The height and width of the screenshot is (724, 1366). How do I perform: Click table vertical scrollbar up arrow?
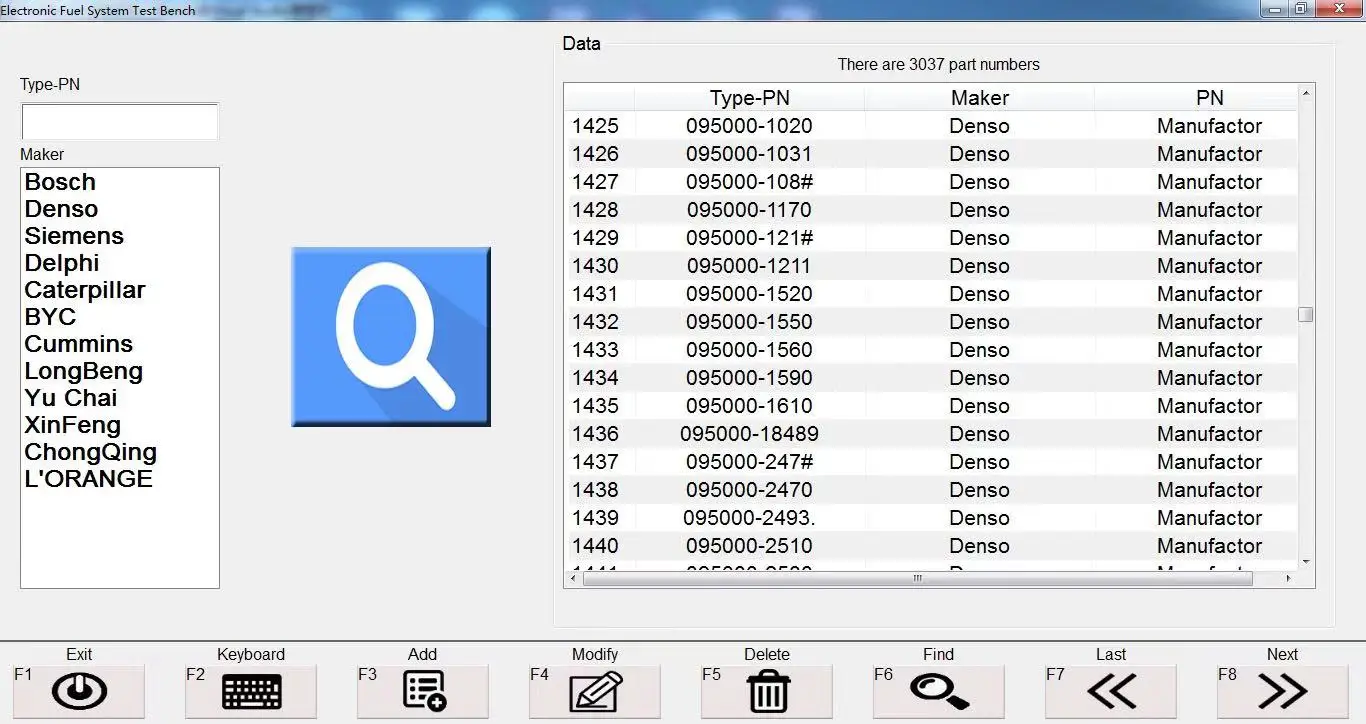tap(1306, 94)
